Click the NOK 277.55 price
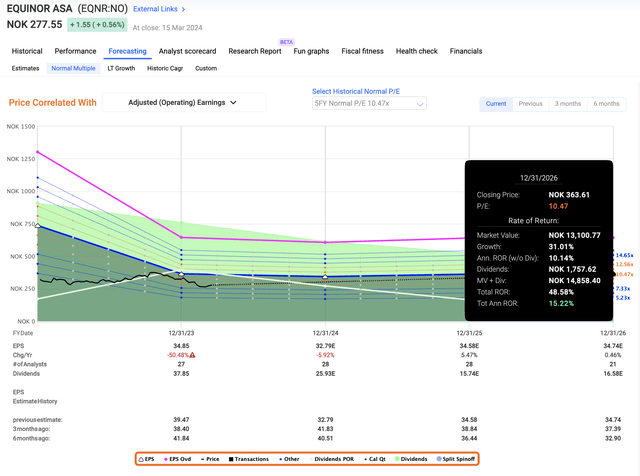 [x=34, y=24]
